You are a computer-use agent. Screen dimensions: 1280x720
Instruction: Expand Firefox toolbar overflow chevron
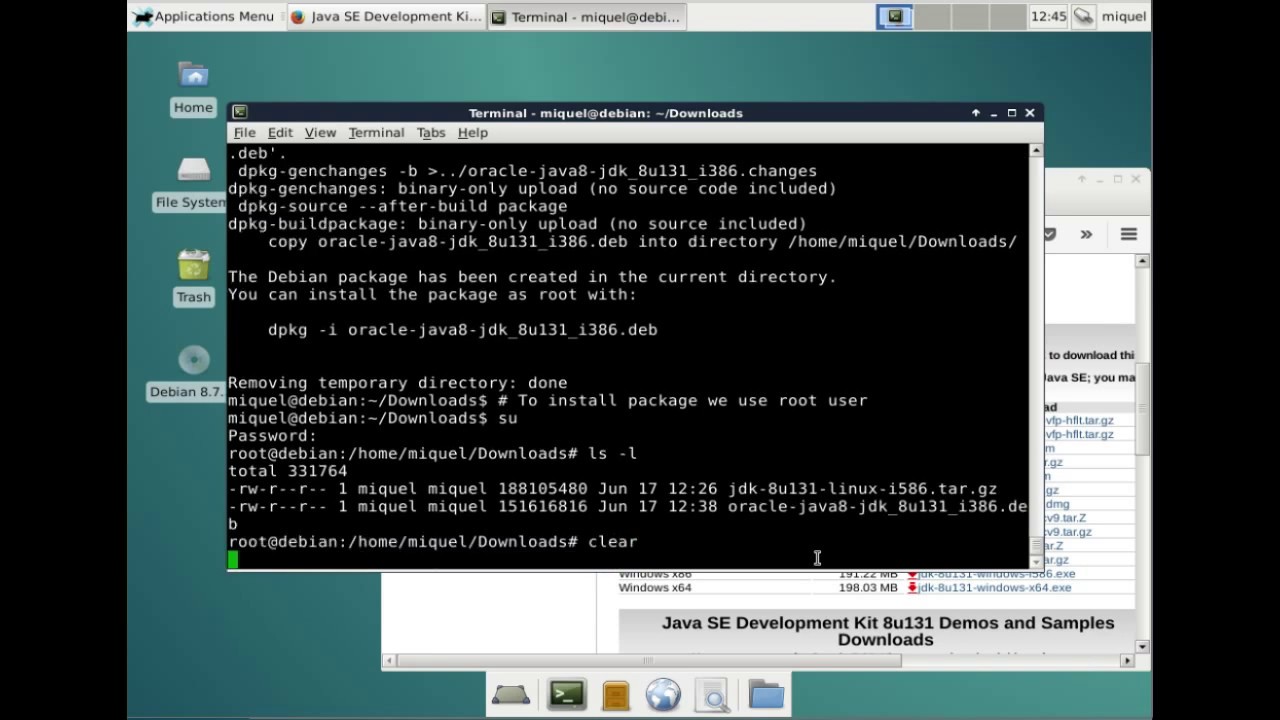1086,234
